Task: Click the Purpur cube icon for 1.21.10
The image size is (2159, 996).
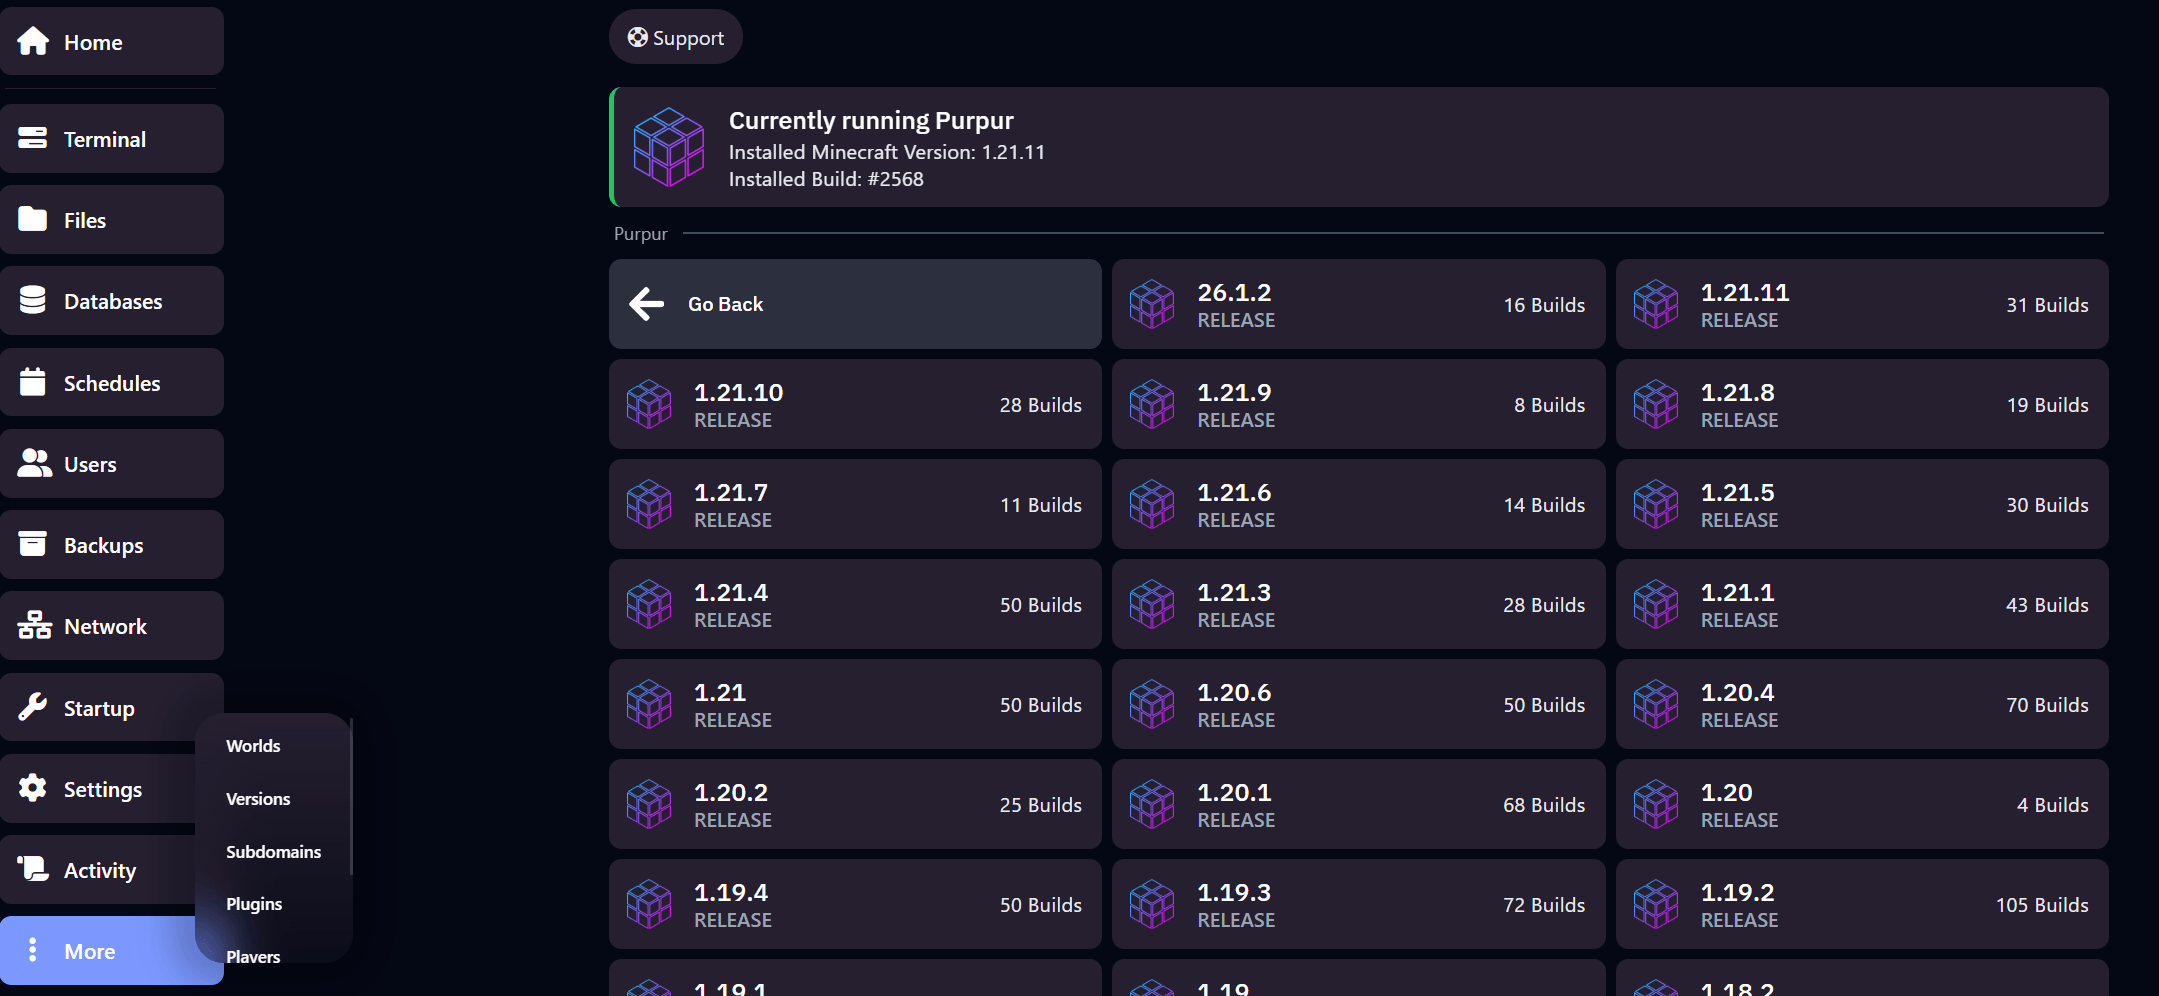Action: [x=649, y=404]
